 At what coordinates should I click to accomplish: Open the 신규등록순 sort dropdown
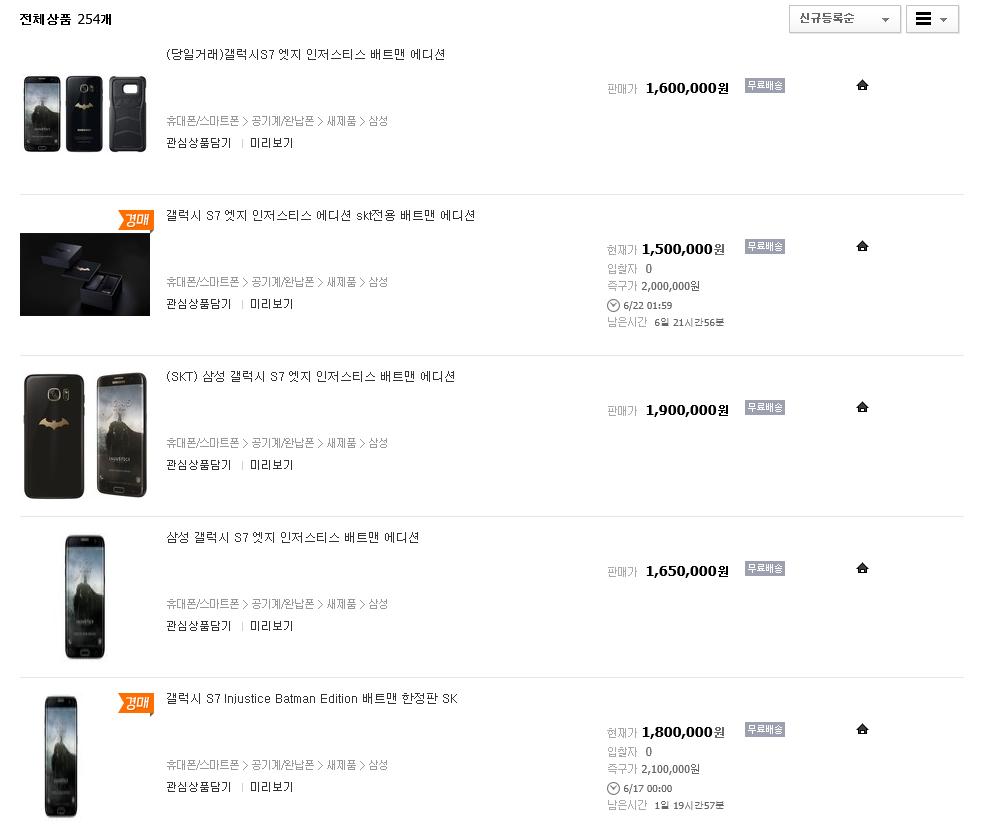(x=844, y=19)
